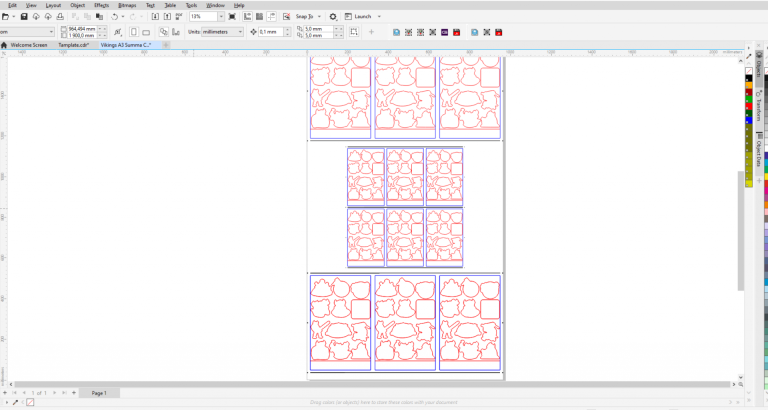Image resolution: width=768 pixels, height=410 pixels.
Task: Select the Page 1 tab at bottom
Action: 99,393
